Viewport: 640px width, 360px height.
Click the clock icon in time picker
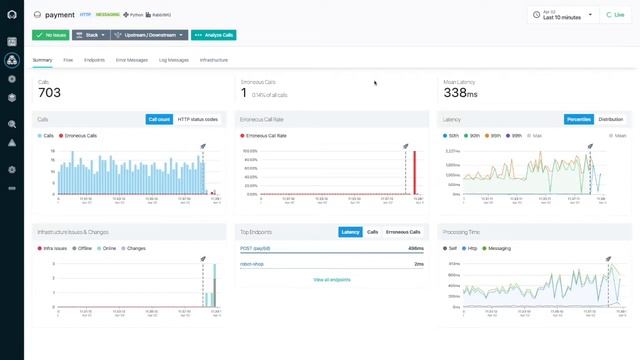pyautogui.click(x=536, y=15)
